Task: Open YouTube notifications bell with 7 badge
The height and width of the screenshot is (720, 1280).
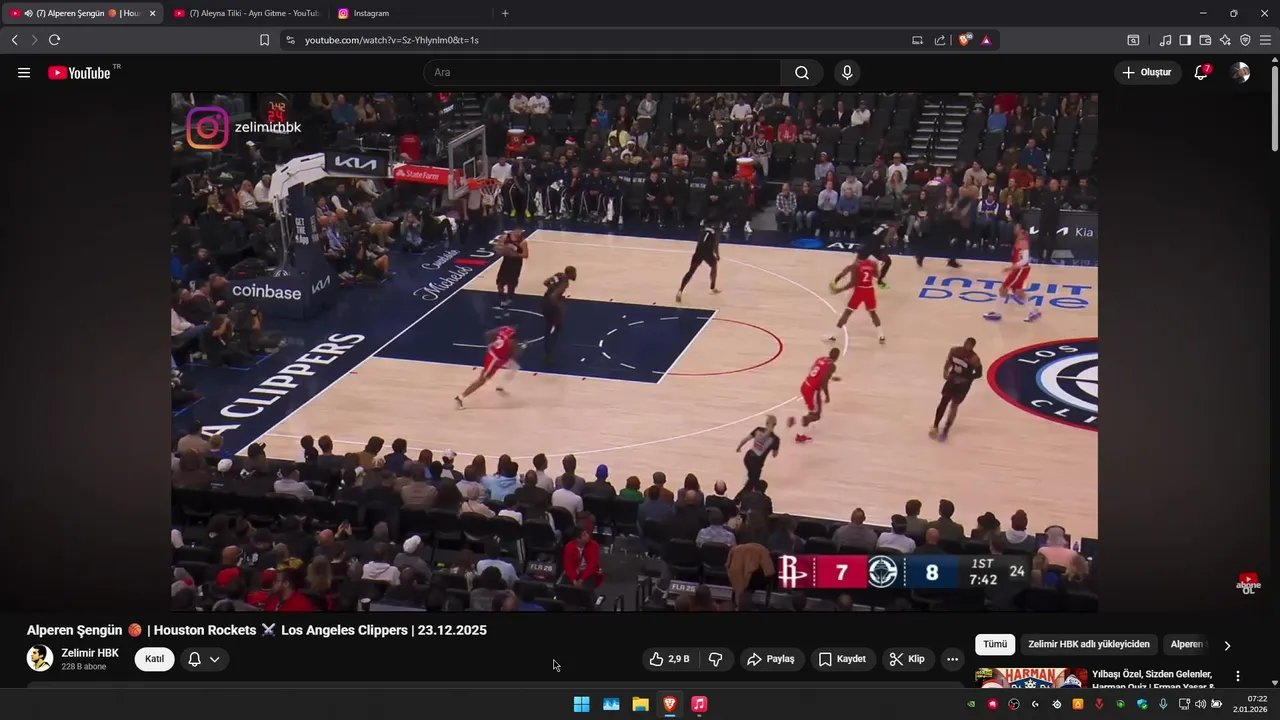Action: click(x=1201, y=72)
